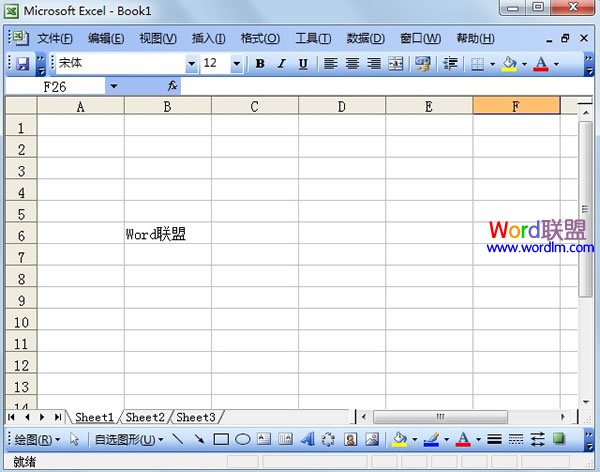Open 插入(I) menu
This screenshot has width=600, height=472.
pos(209,38)
